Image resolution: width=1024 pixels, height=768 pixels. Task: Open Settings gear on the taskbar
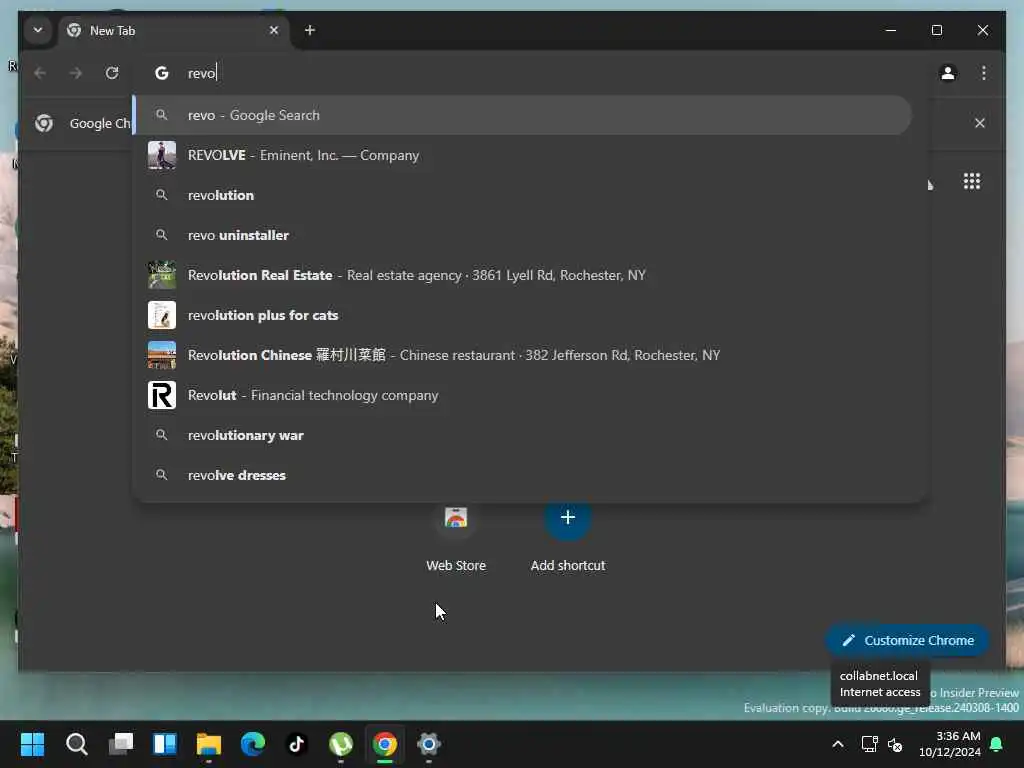pos(428,744)
